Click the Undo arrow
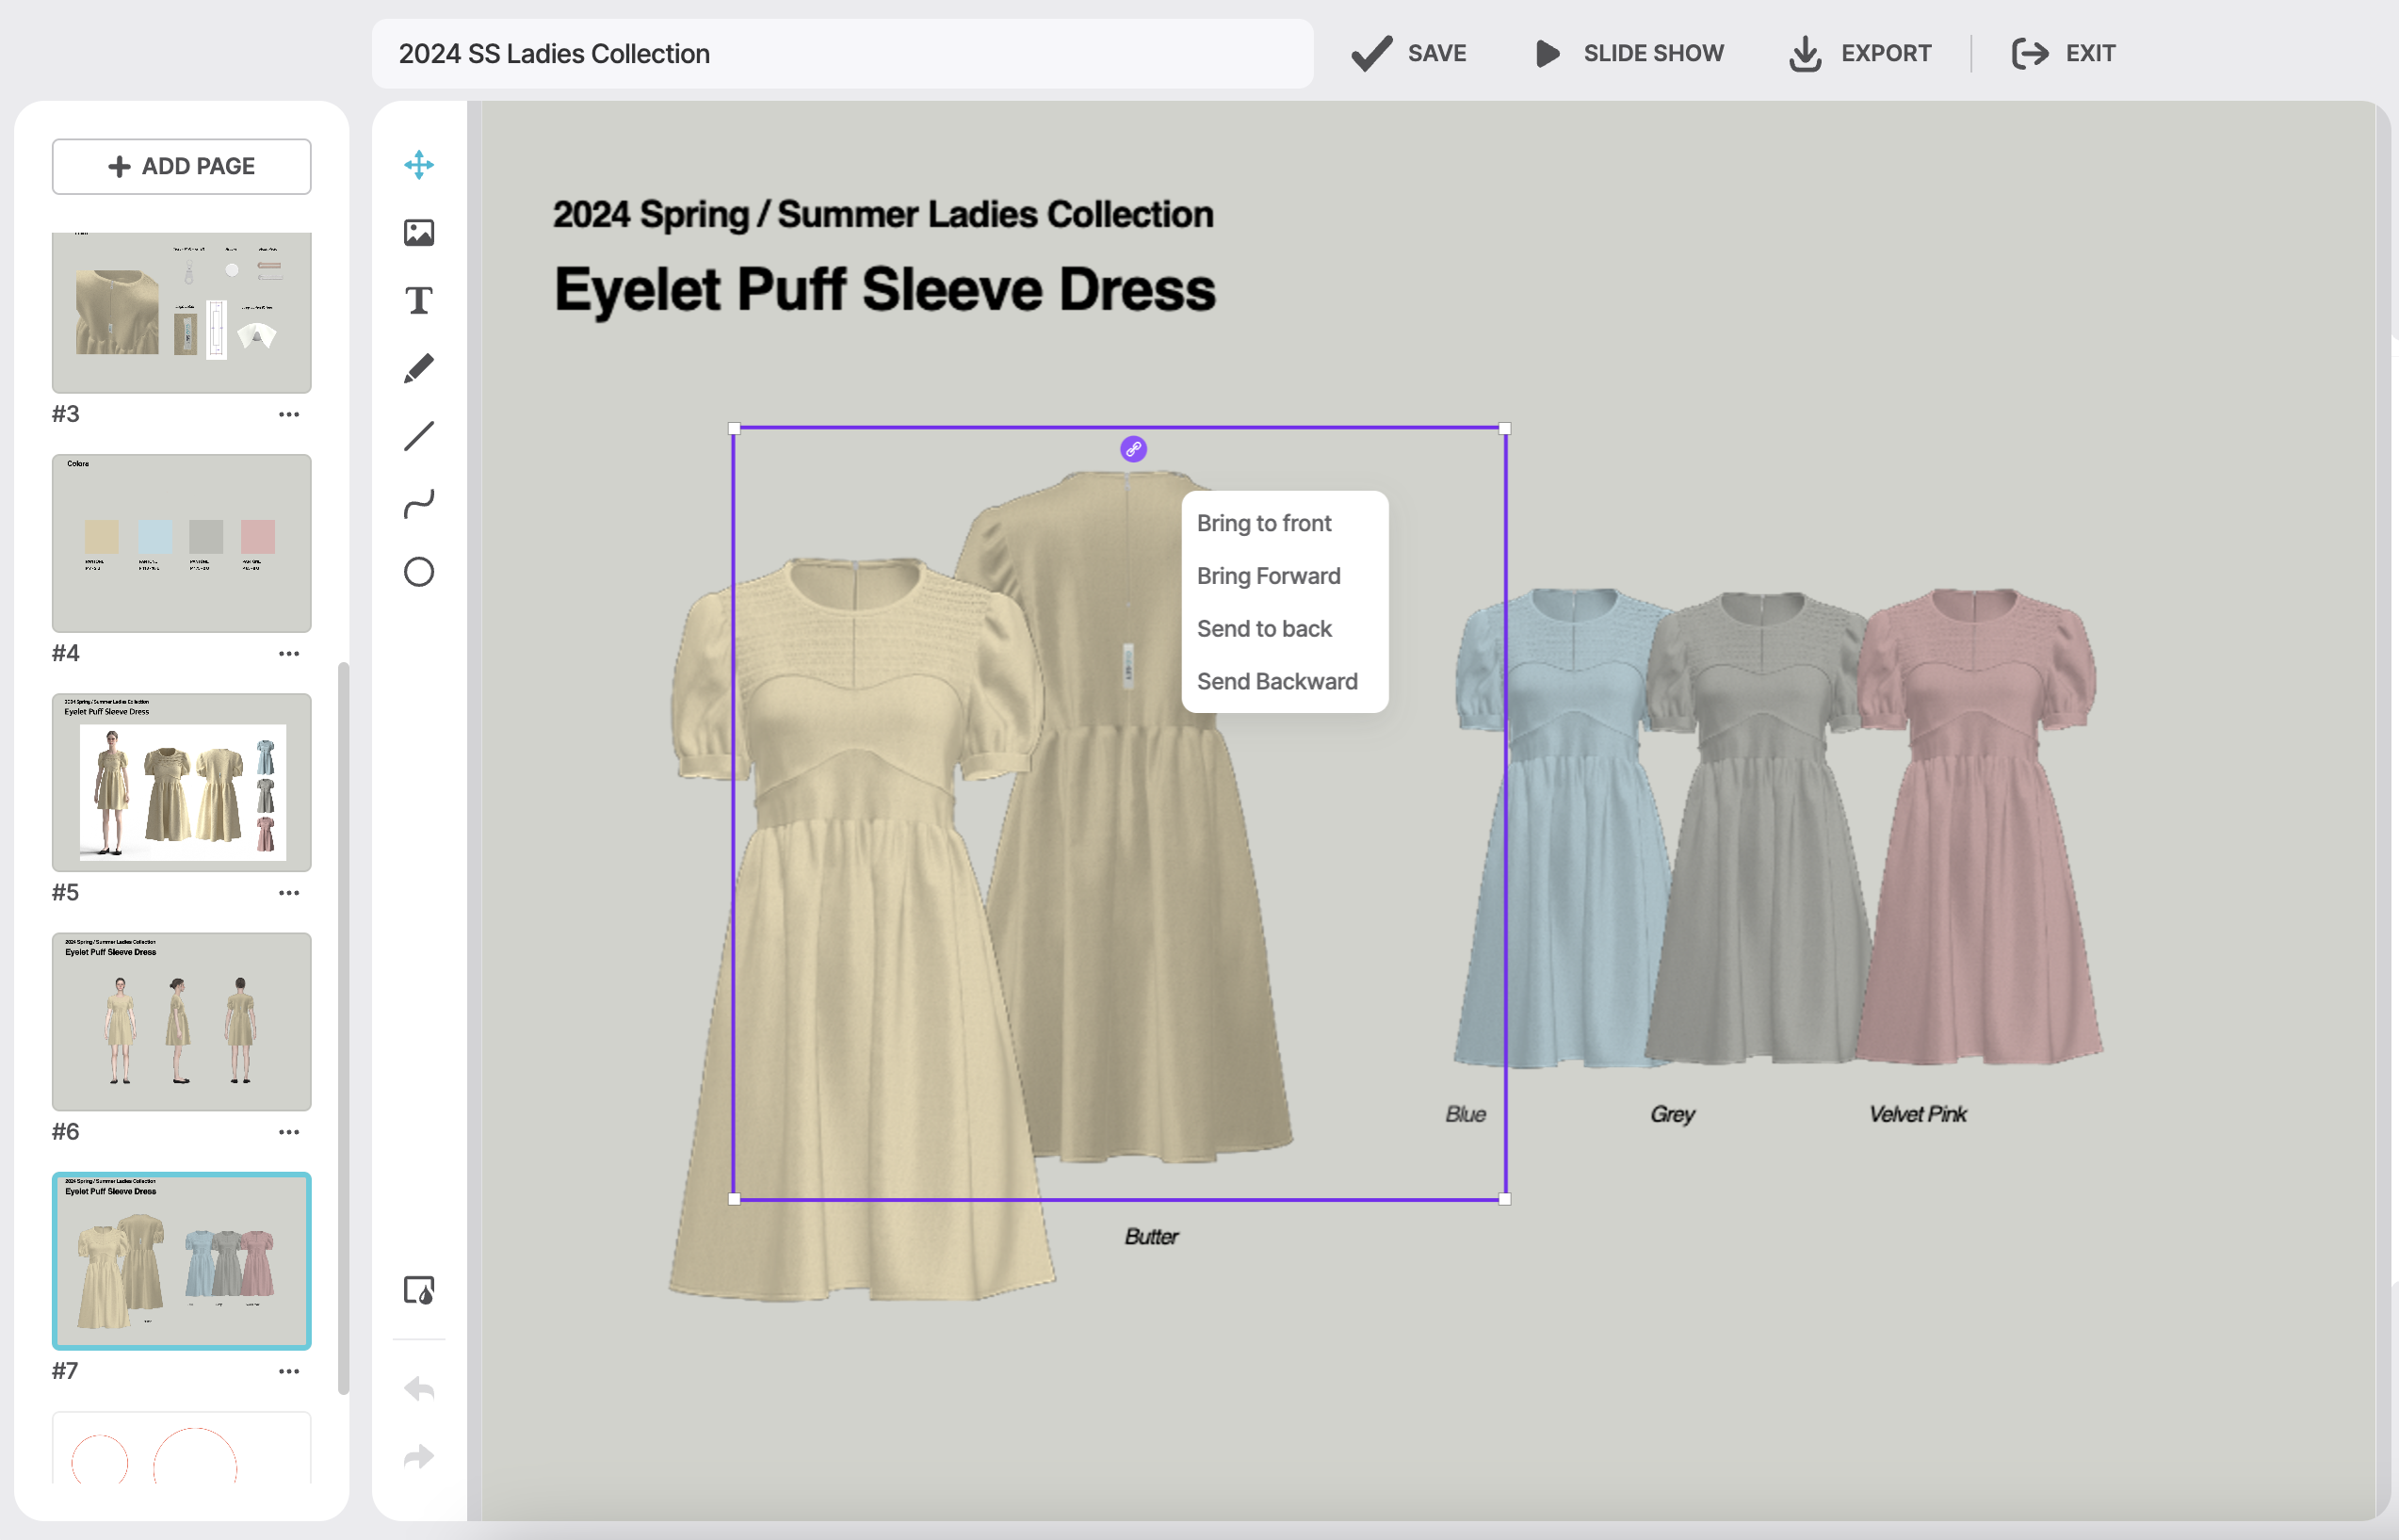The width and height of the screenshot is (2399, 1540). (419, 1388)
